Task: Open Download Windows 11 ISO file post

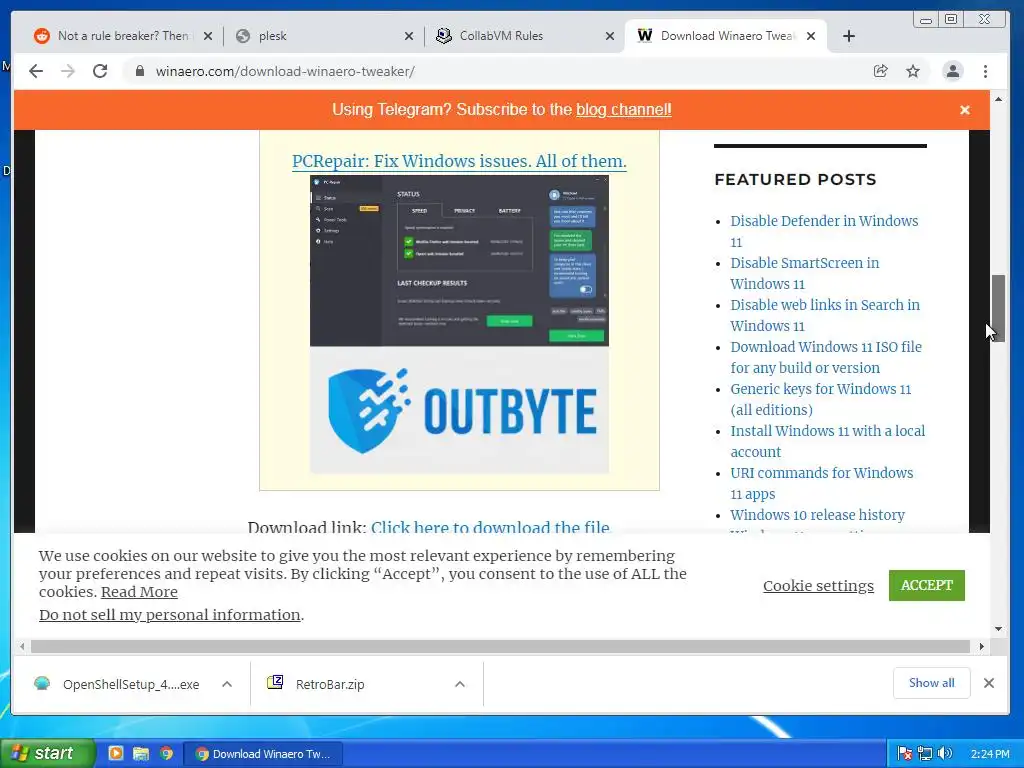Action: [826, 357]
